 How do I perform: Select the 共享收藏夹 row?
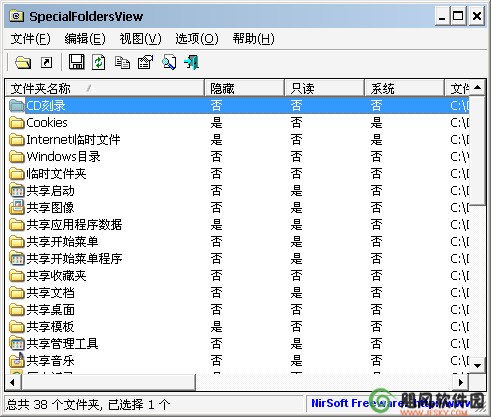(x=237, y=276)
